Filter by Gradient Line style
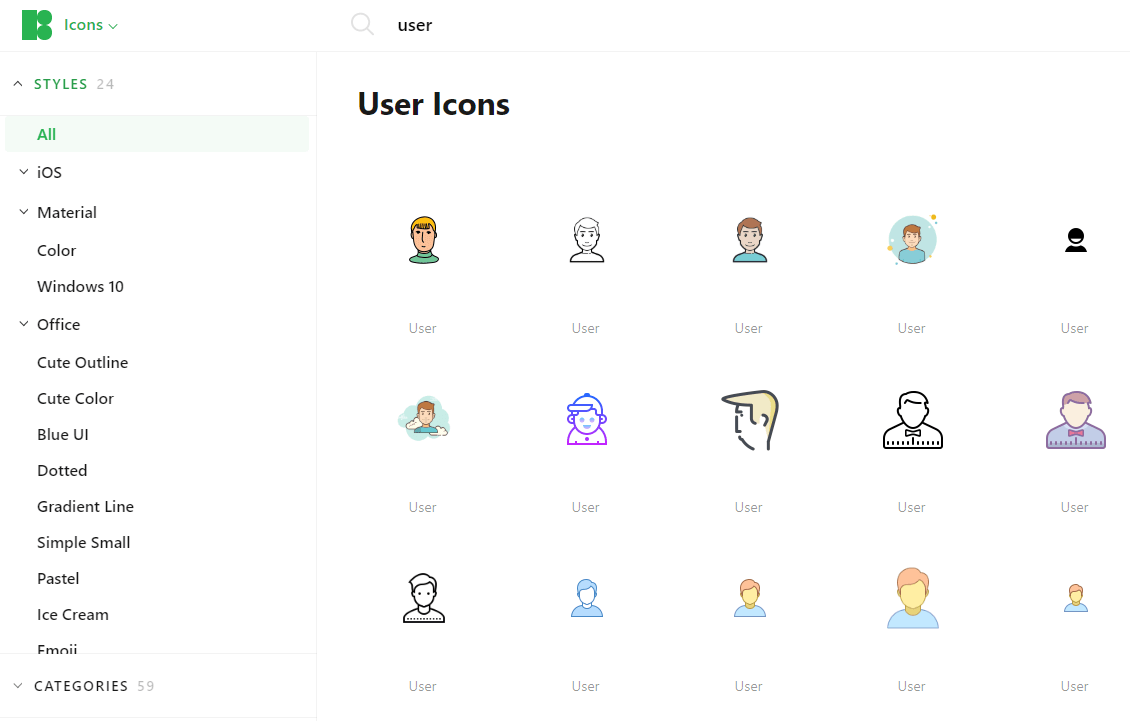 click(85, 507)
